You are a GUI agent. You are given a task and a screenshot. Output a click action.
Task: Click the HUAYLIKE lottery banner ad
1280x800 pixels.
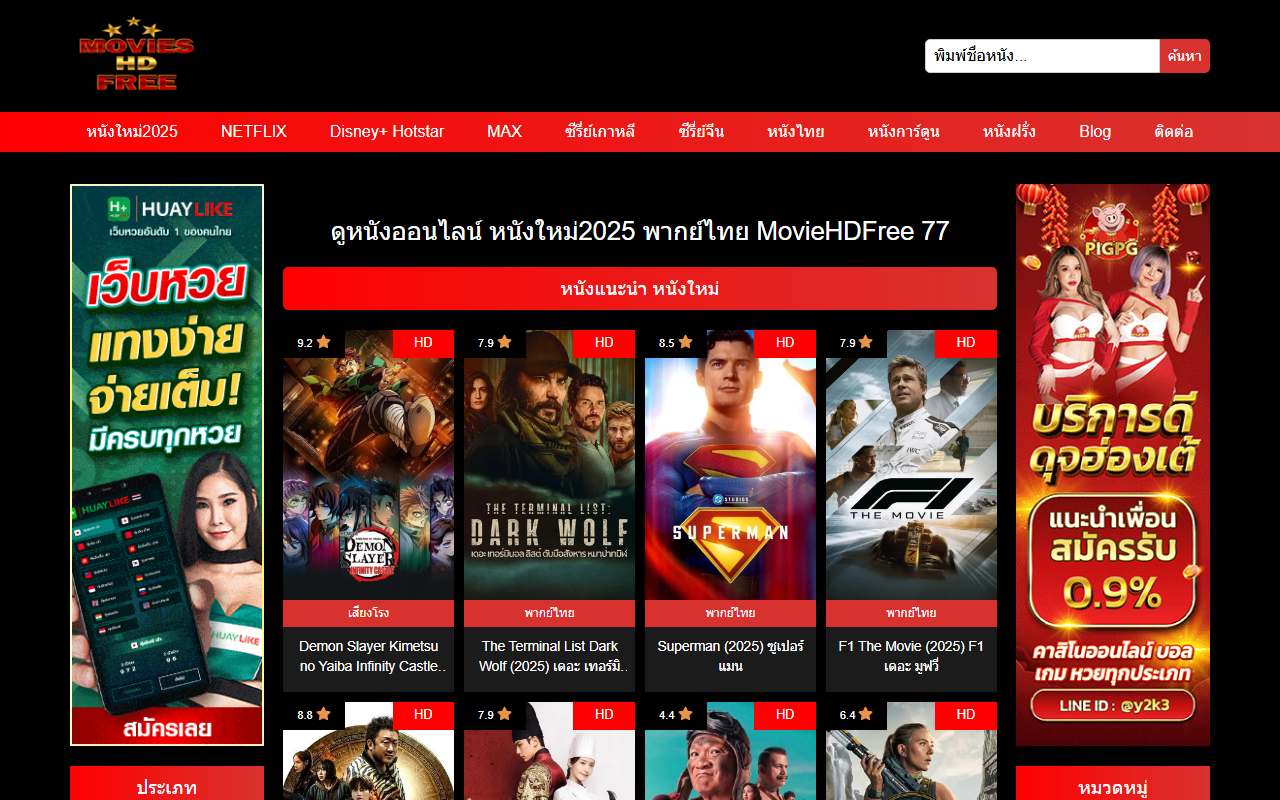[167, 465]
